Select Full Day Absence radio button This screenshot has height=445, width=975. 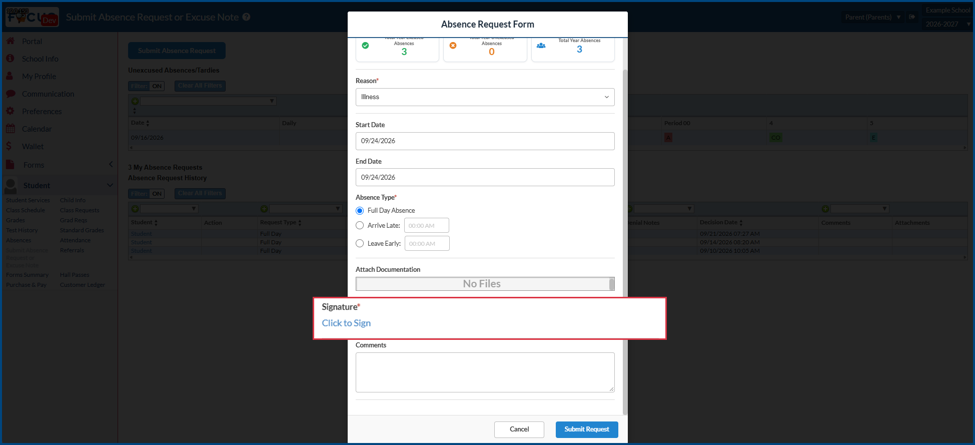pyautogui.click(x=359, y=211)
